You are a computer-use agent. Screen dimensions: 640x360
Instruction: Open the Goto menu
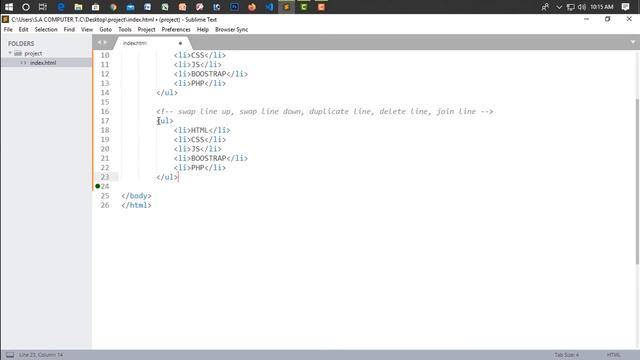tap(105, 29)
